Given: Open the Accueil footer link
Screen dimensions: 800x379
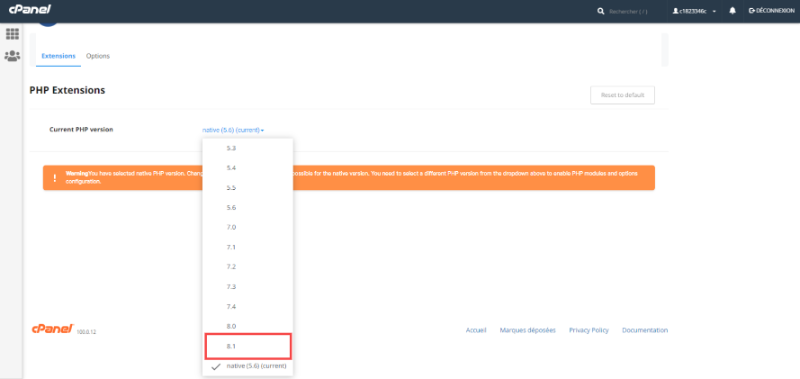Looking at the screenshot, I should coord(476,330).
